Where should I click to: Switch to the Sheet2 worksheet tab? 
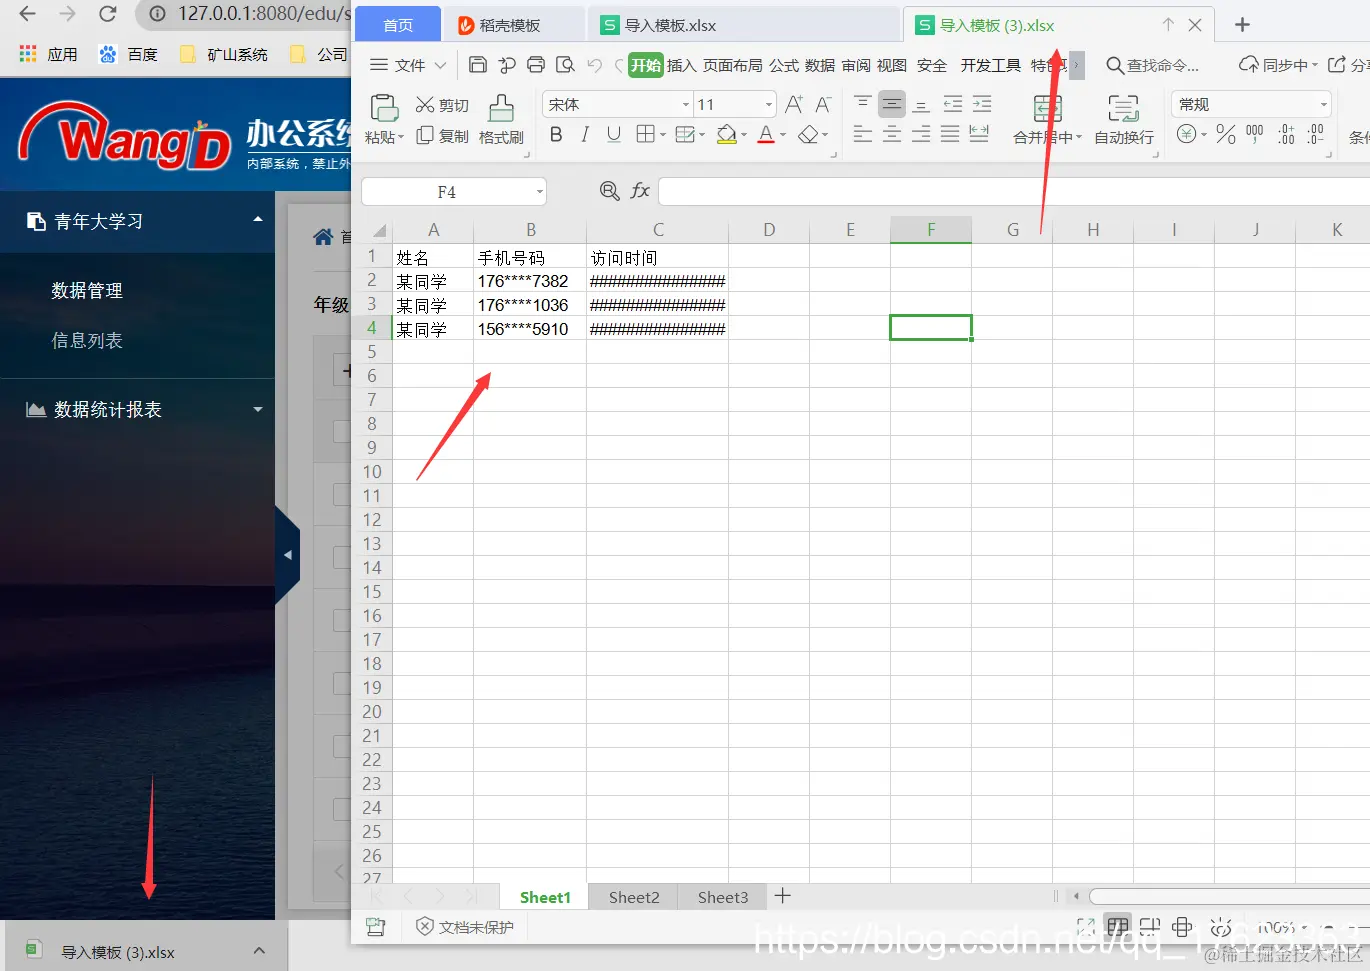point(634,897)
